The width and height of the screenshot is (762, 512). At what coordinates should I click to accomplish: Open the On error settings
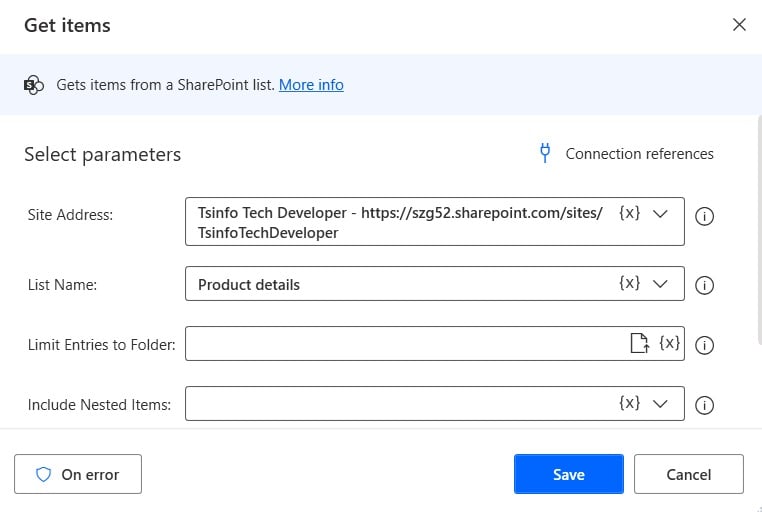(78, 474)
